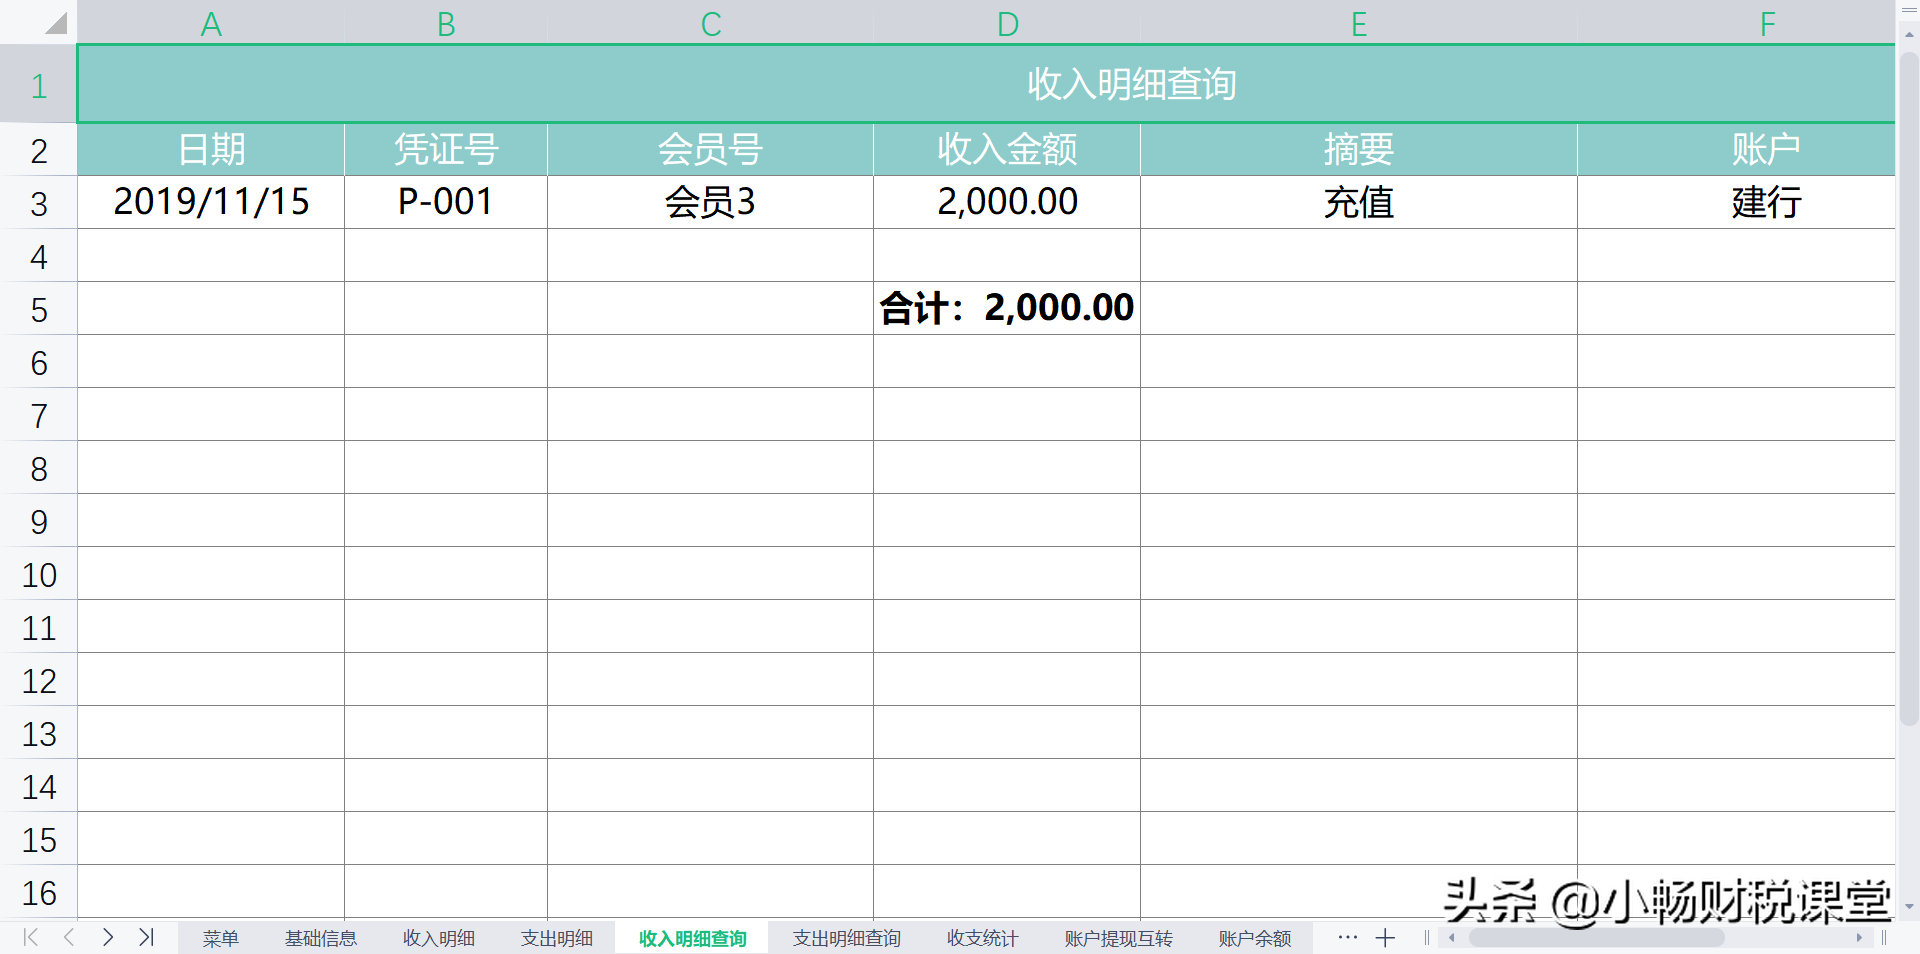1920x954 pixels.
Task: Open the hidden sheets list via ellipsis
Action: (x=1347, y=938)
